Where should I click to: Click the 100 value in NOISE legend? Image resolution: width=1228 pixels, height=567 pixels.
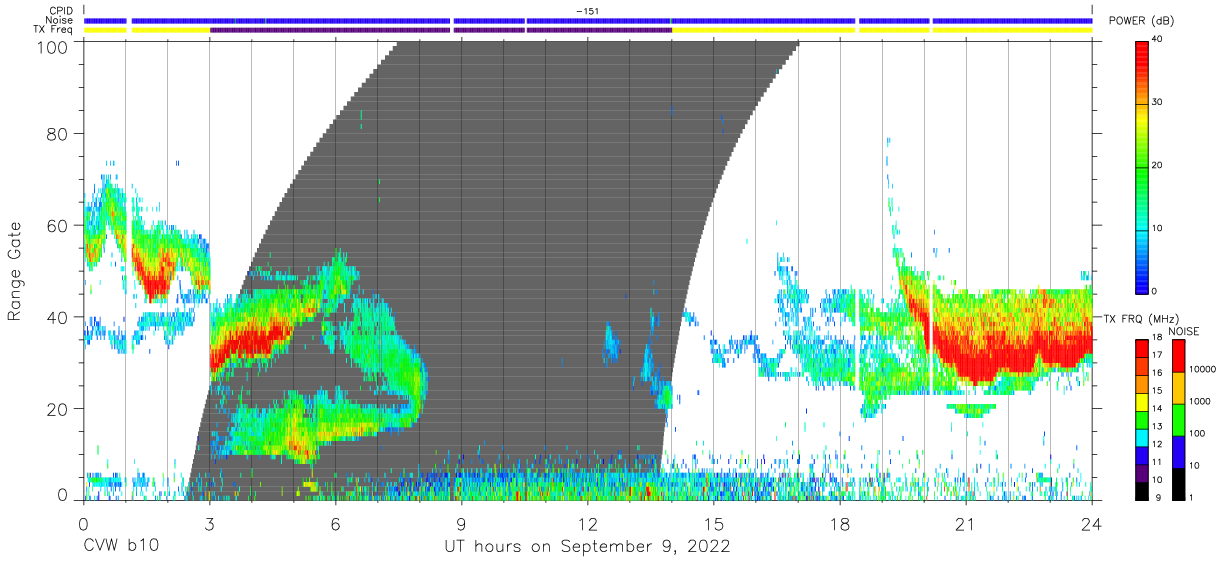coord(1196,434)
